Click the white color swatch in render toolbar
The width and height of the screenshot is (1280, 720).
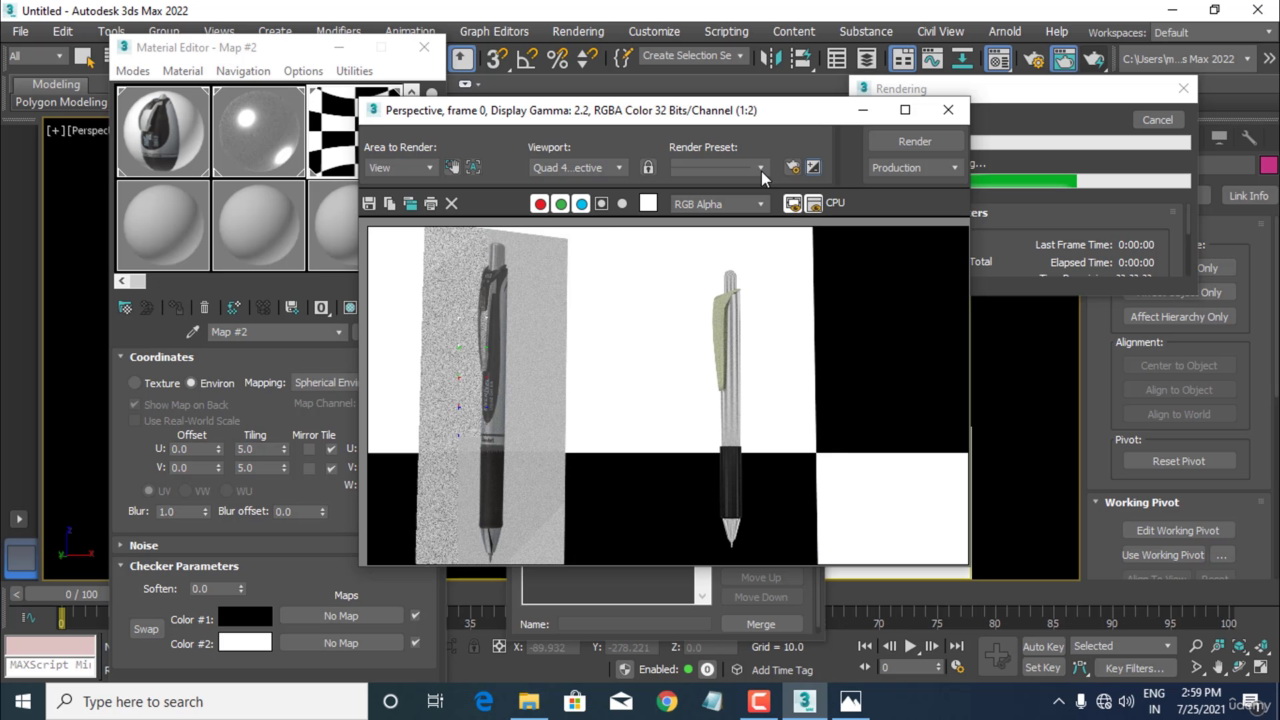click(x=648, y=203)
